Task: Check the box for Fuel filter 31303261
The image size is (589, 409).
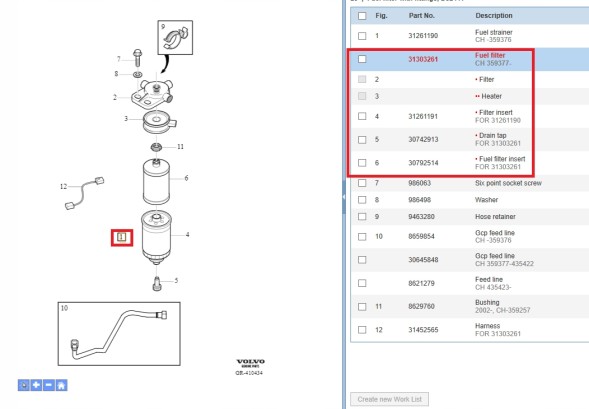Action: (362, 59)
